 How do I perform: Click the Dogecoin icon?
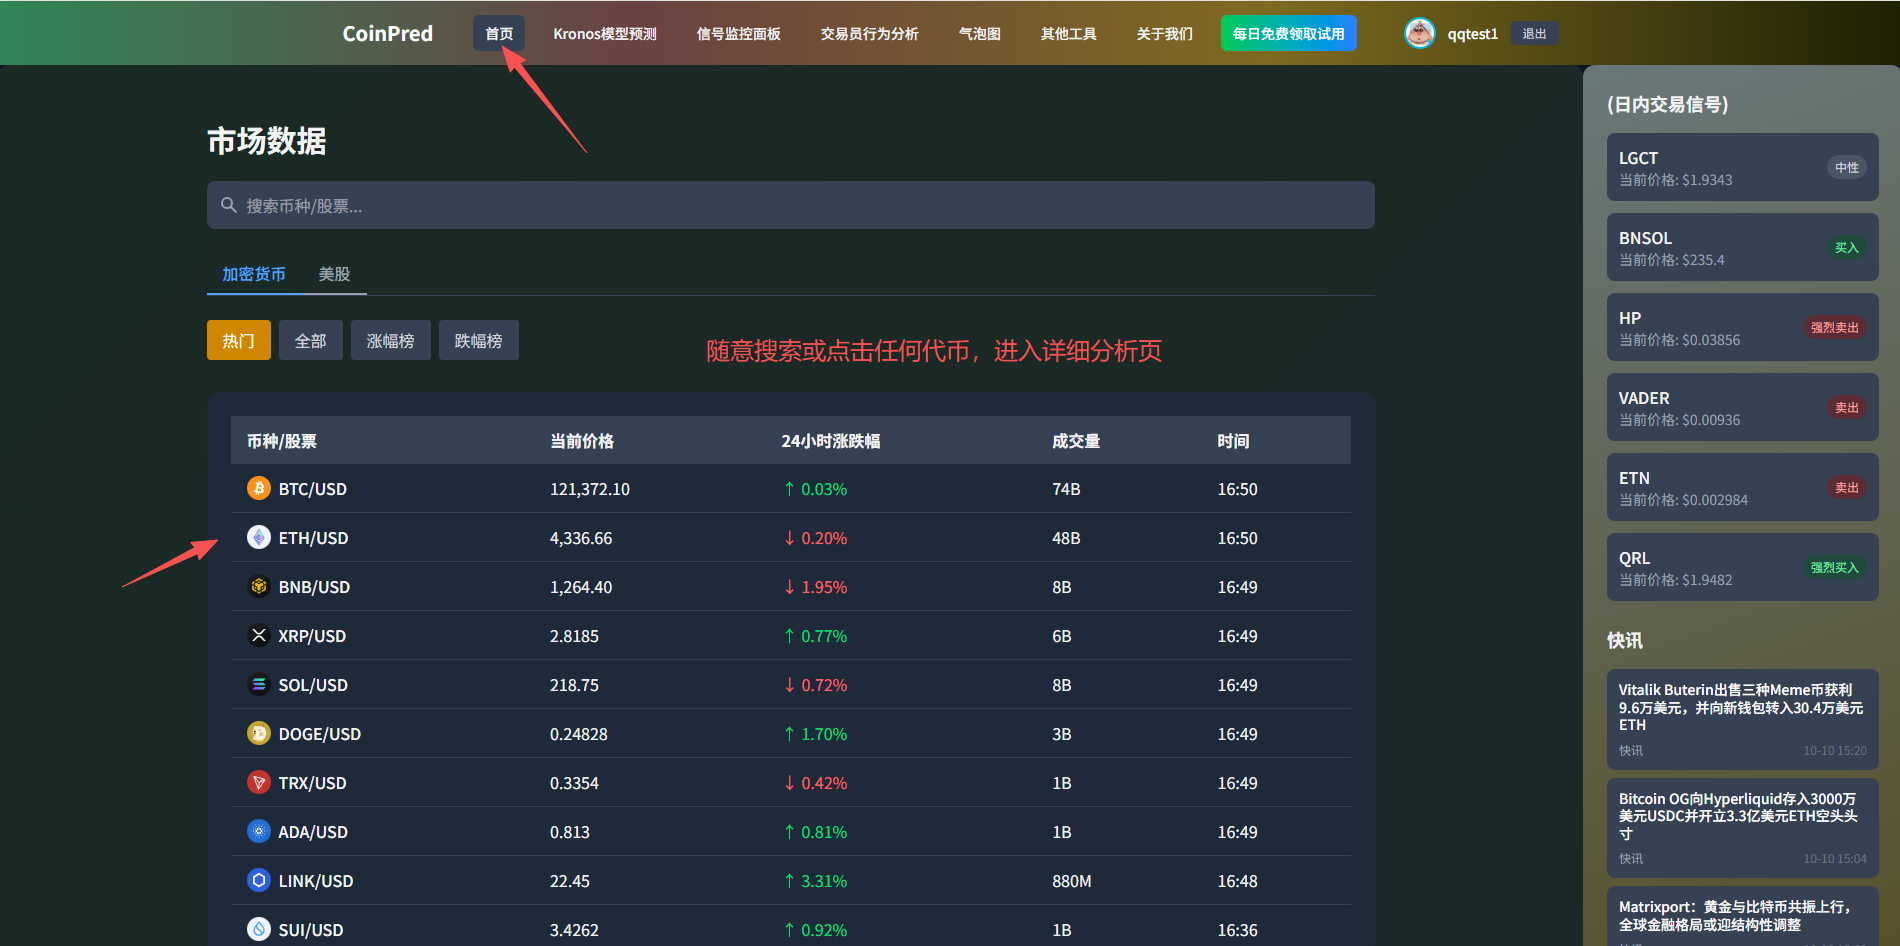[x=259, y=733]
